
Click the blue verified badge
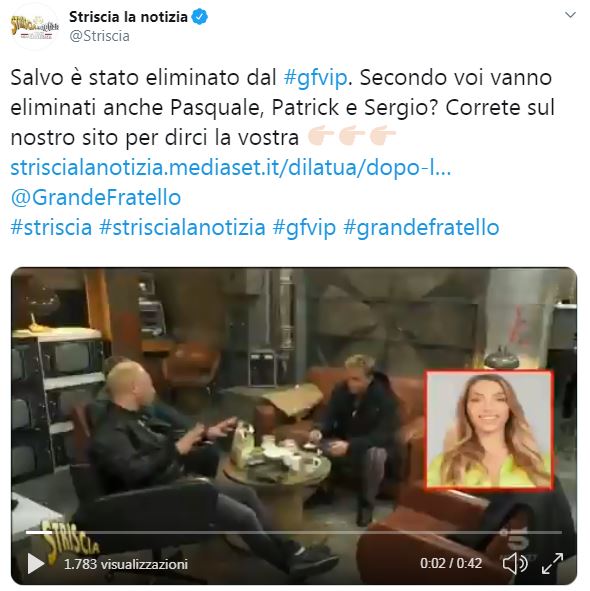[x=199, y=17]
